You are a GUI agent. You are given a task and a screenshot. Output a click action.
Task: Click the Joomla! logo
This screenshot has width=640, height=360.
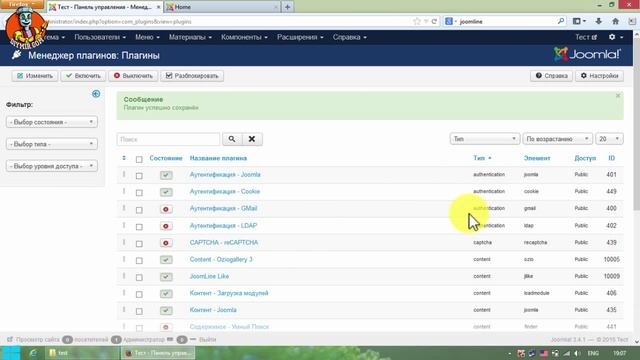click(x=587, y=54)
